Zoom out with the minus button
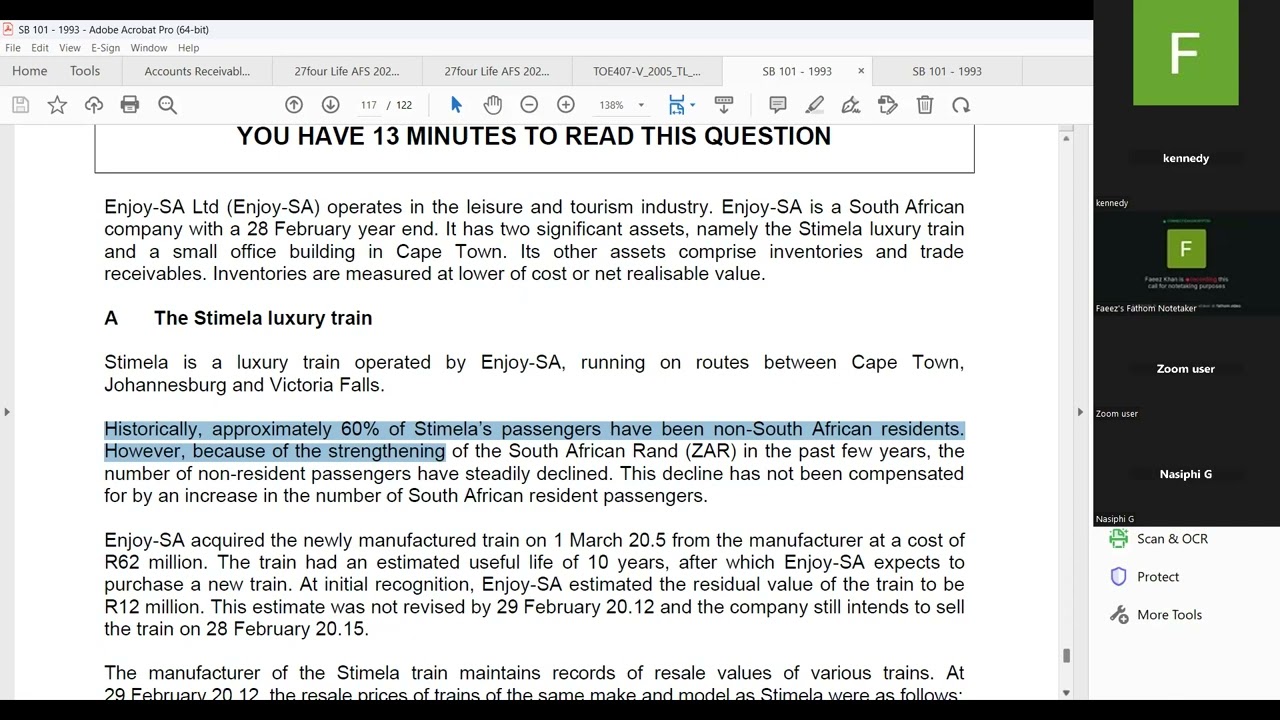 529,105
